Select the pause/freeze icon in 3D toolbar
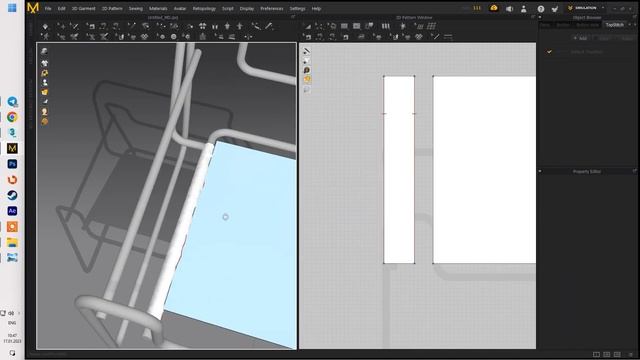640x360 pixels. point(215,27)
